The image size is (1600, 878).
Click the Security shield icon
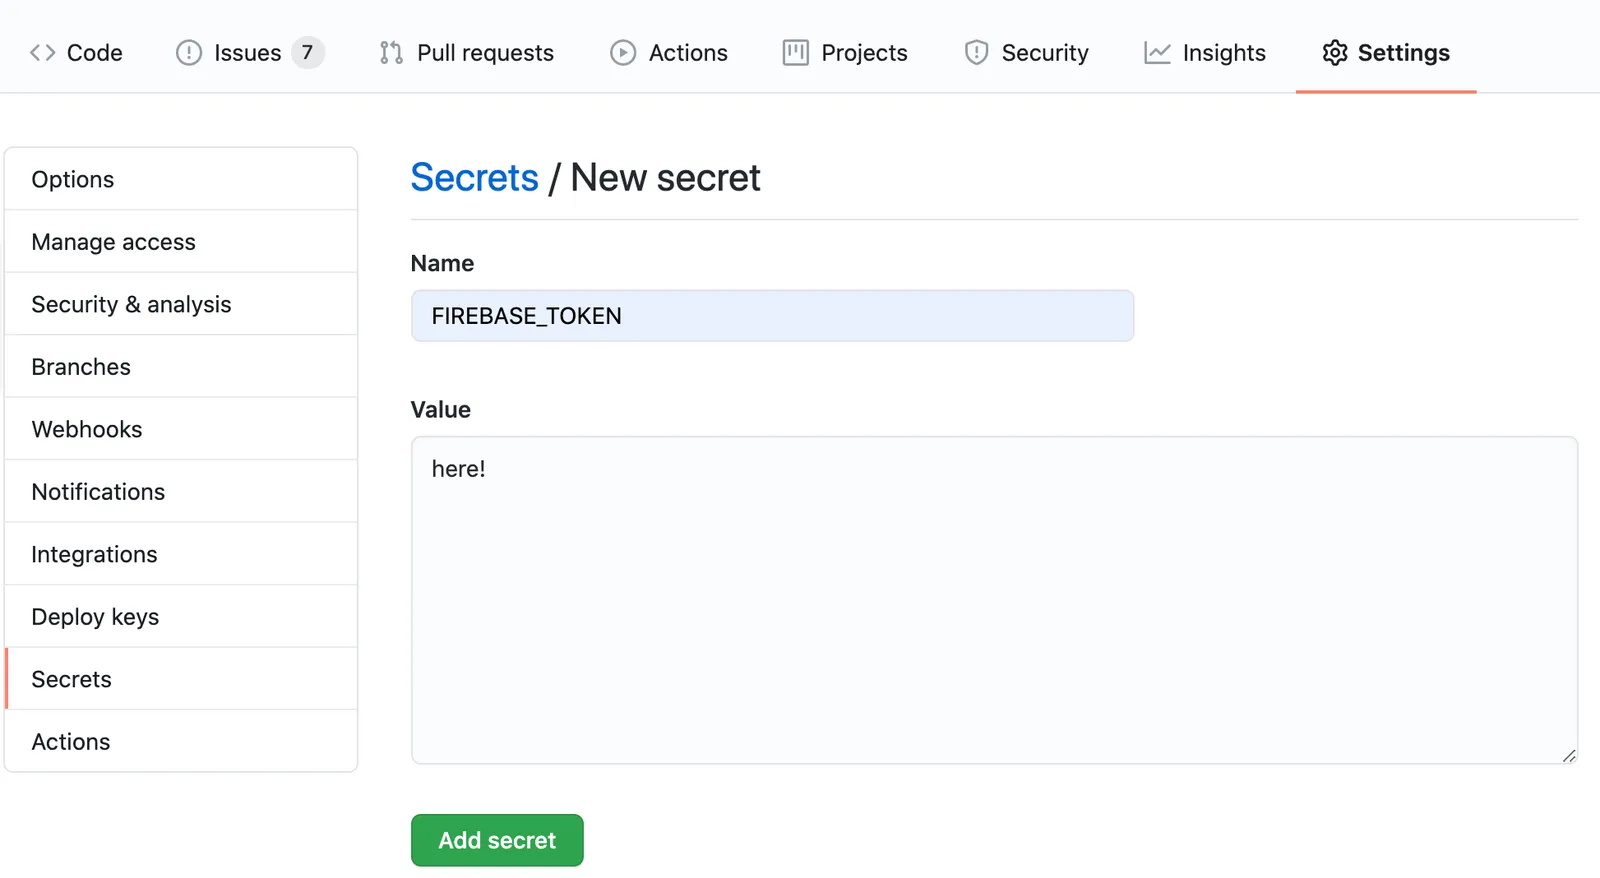(x=973, y=52)
